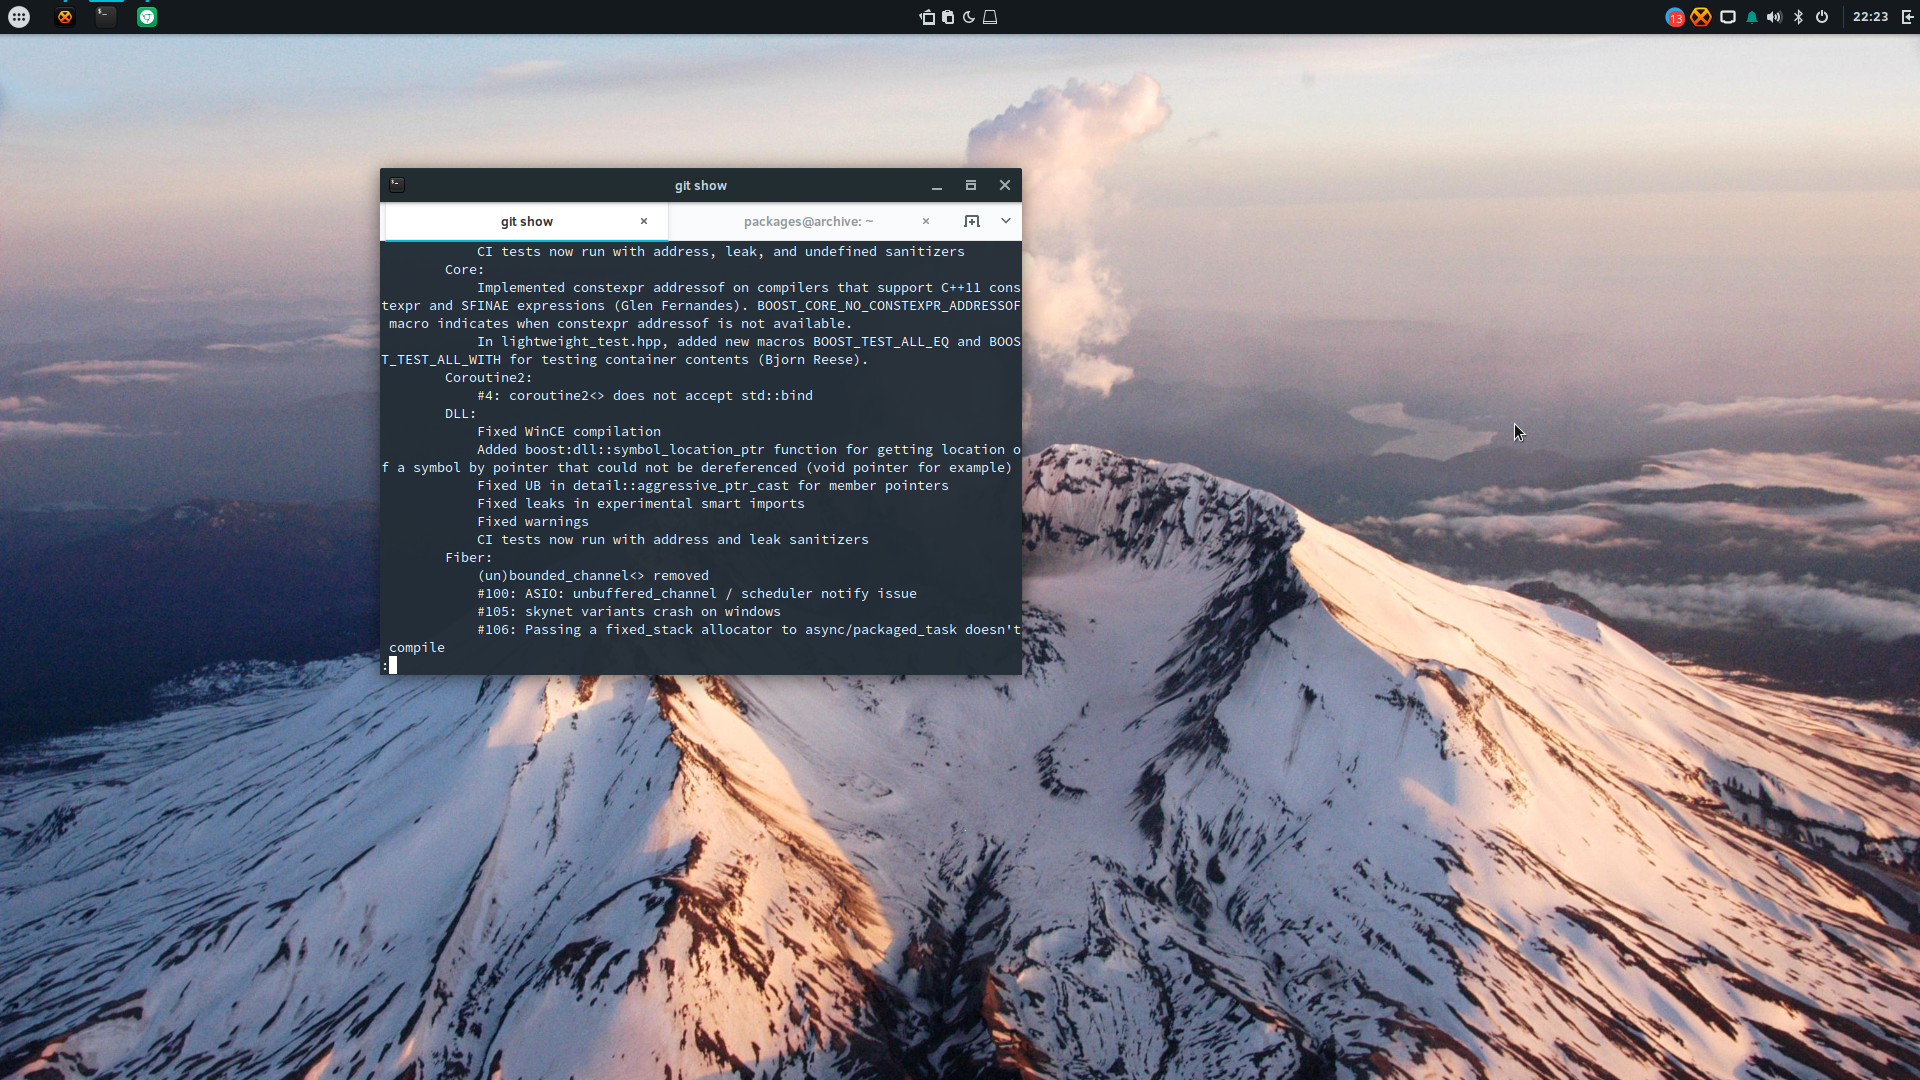
Task: Click 'Fixed leaks in experimental smart imports'
Action: (641, 504)
